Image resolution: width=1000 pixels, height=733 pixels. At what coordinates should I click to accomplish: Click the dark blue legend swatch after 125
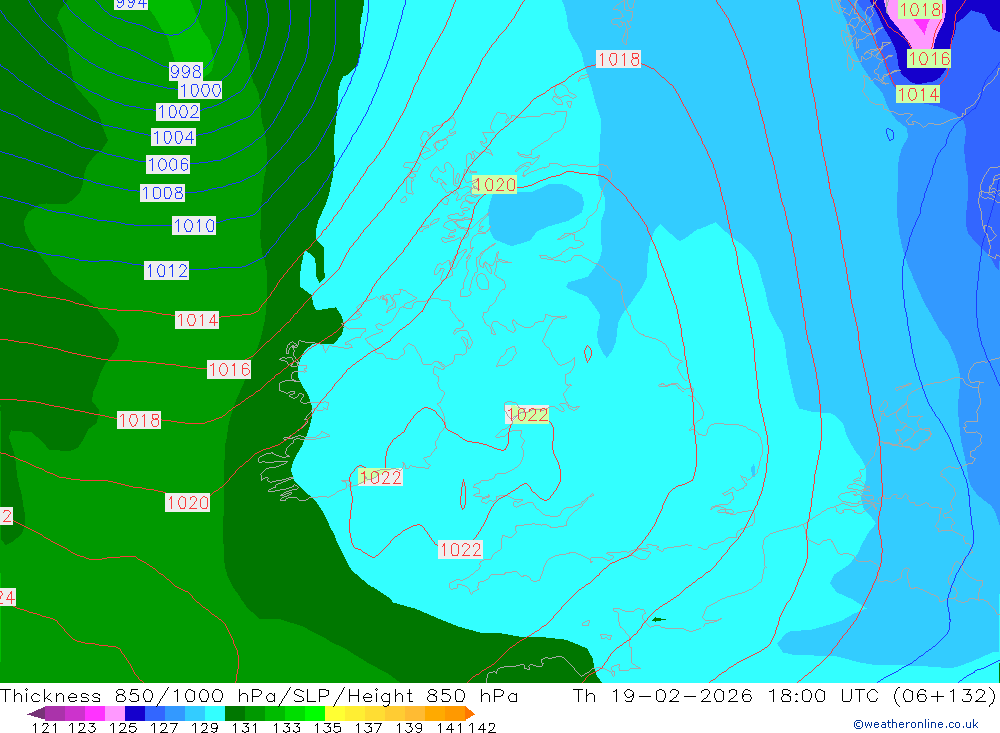135,713
